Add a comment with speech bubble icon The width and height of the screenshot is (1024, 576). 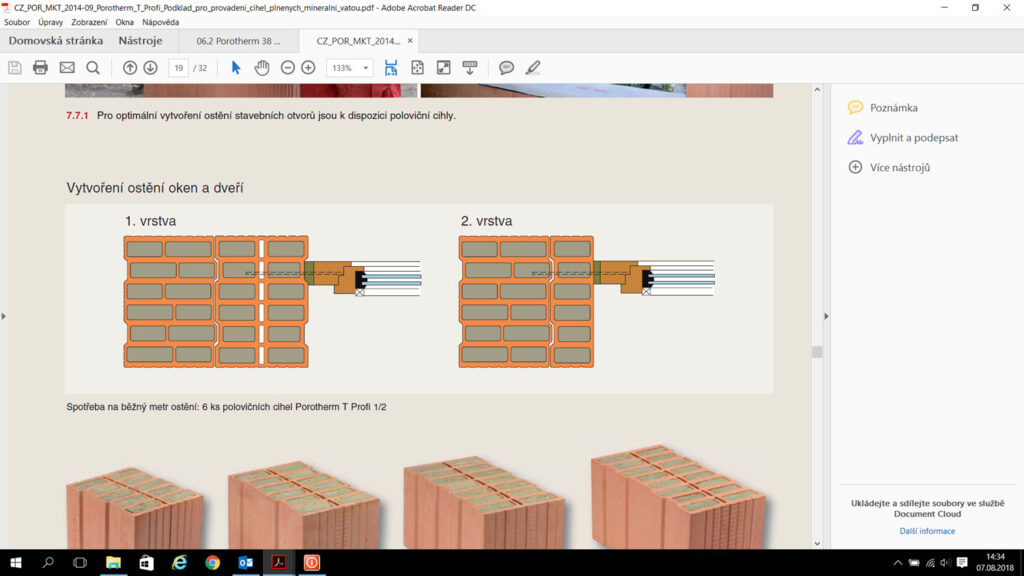click(506, 68)
